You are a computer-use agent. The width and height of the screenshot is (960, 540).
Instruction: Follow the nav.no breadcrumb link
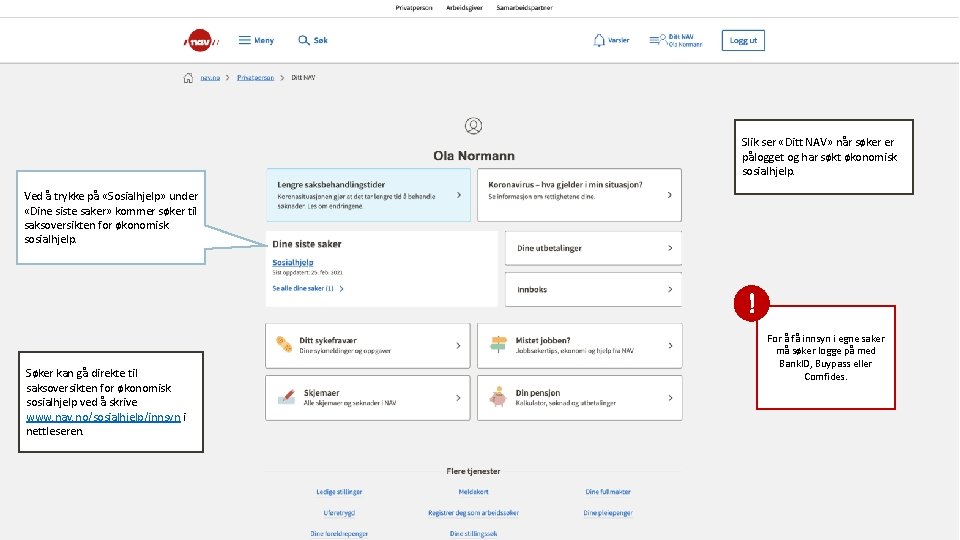[x=210, y=78]
